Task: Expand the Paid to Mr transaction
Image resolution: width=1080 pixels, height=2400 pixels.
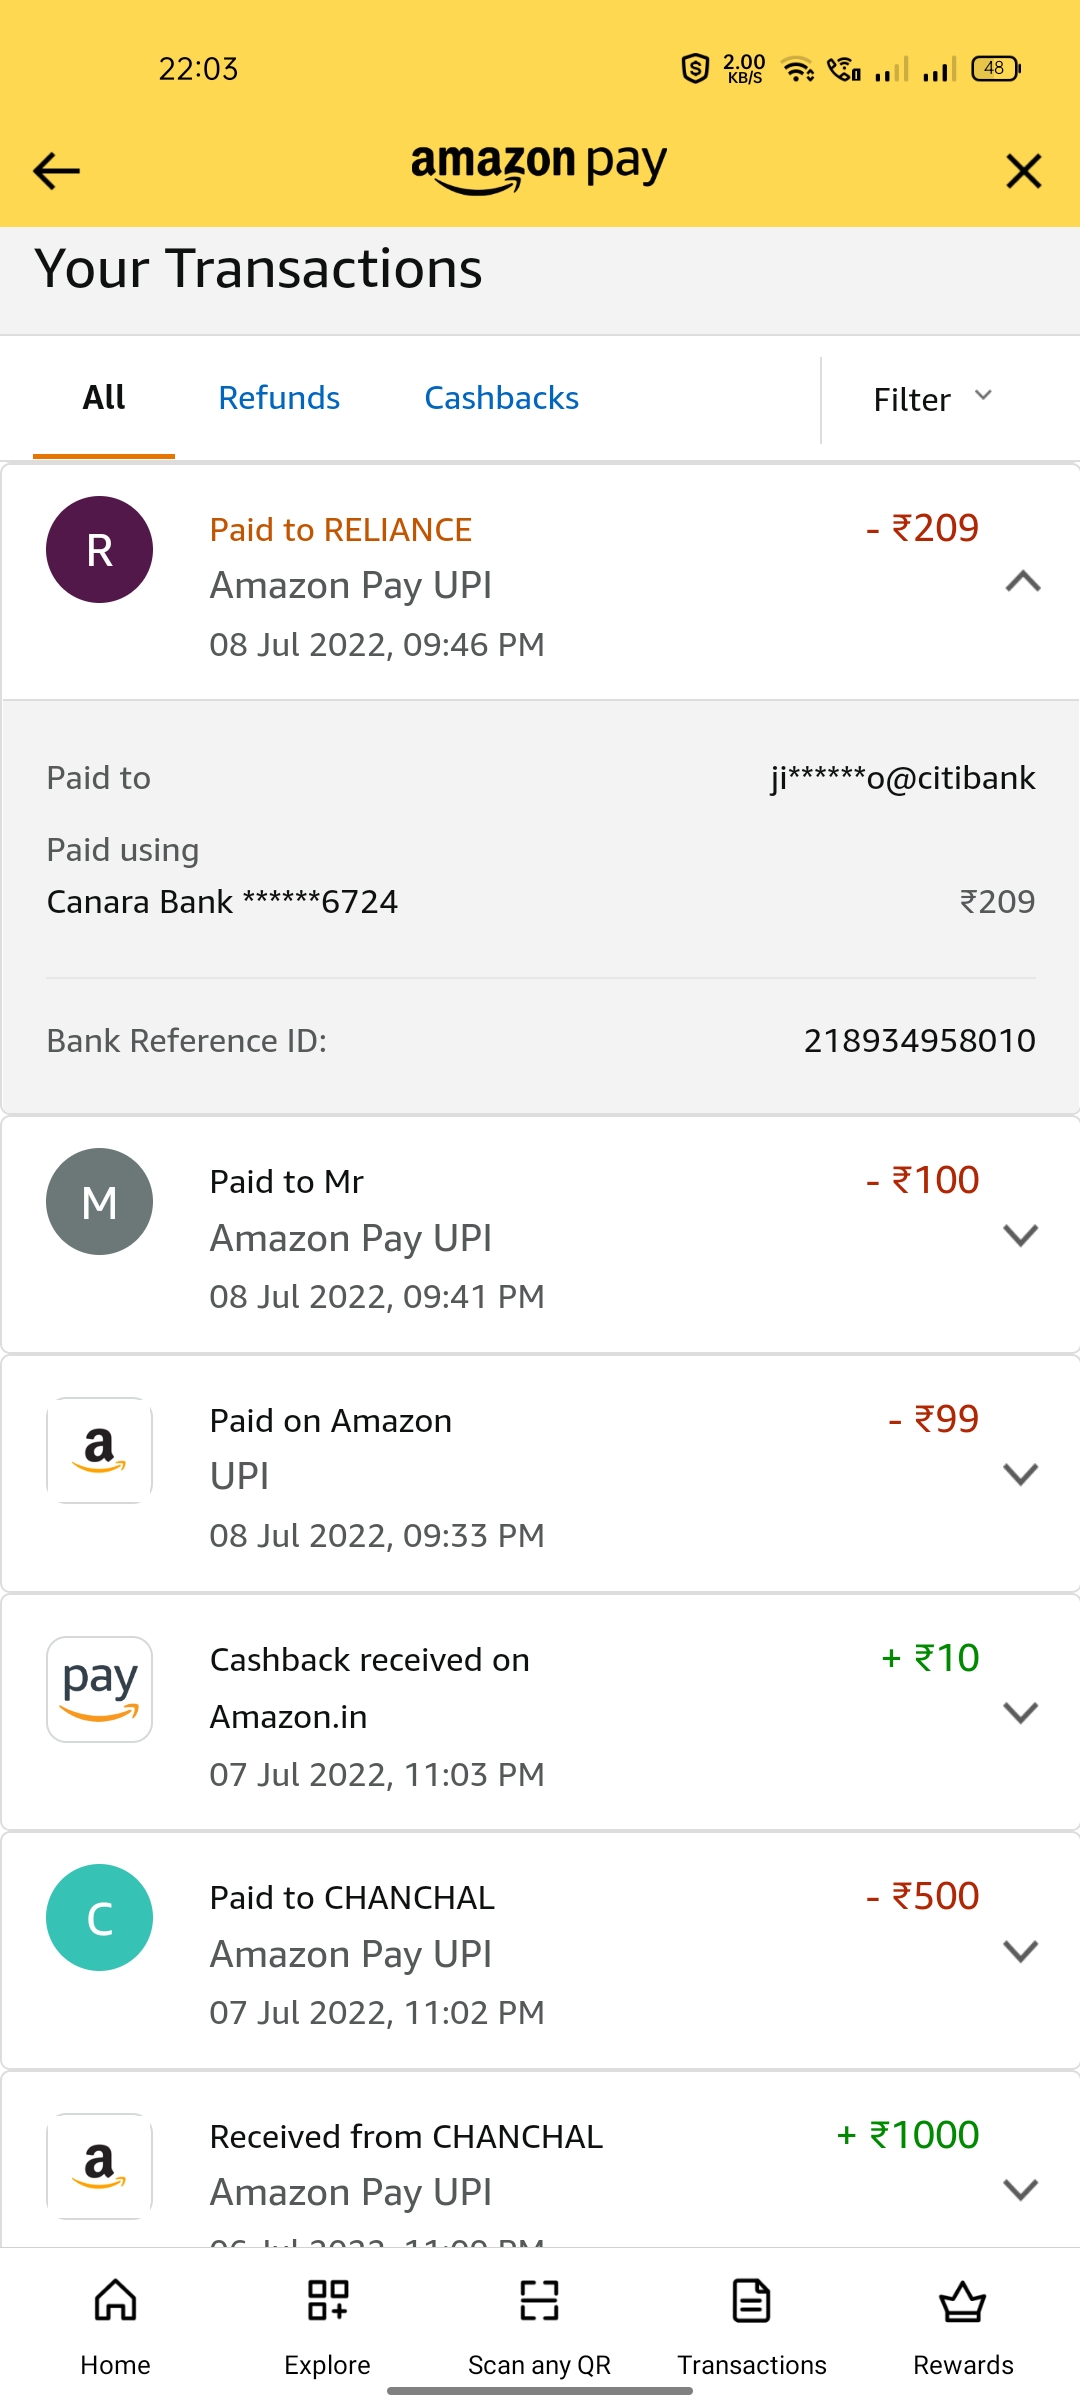Action: pyautogui.click(x=1020, y=1236)
